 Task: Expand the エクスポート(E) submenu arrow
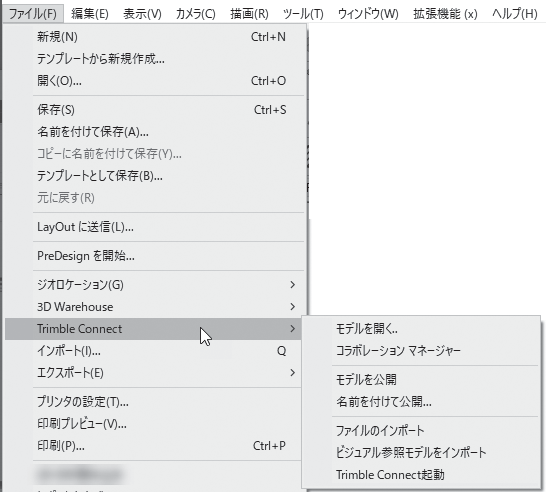click(x=292, y=373)
